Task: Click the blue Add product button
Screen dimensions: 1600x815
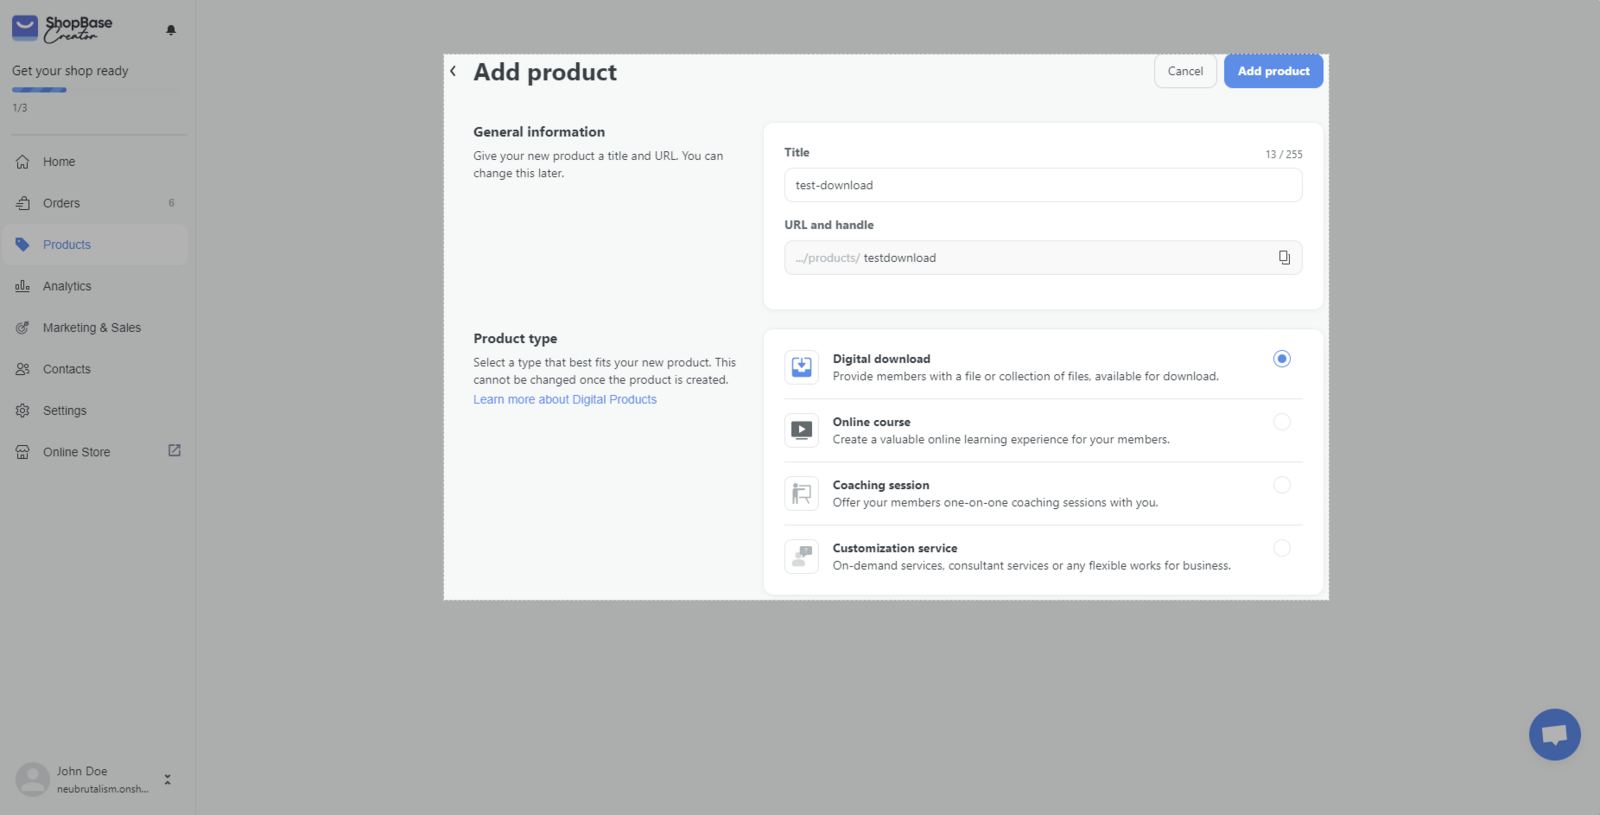Action: 1273,71
